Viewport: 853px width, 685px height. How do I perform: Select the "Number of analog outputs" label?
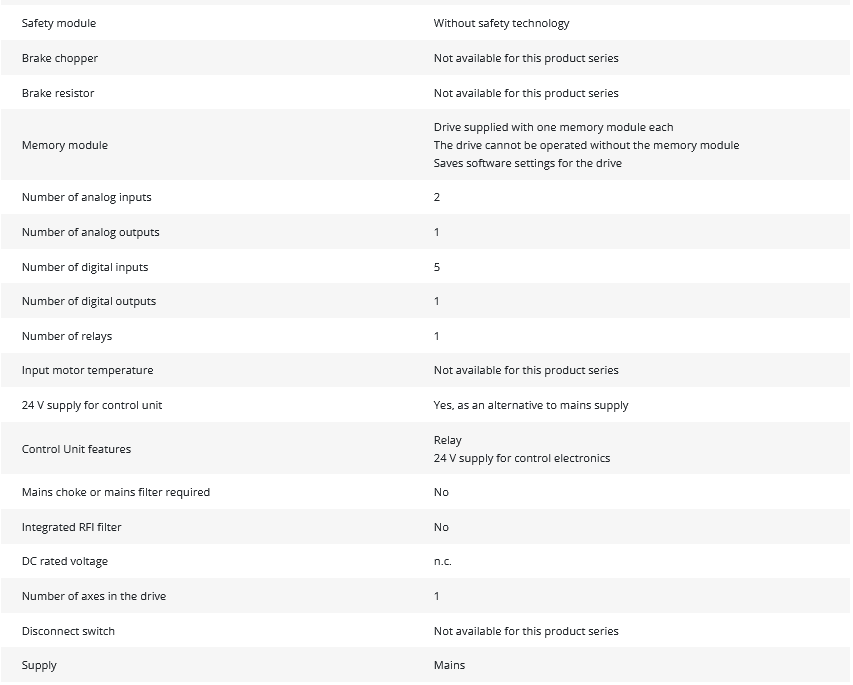pos(90,232)
